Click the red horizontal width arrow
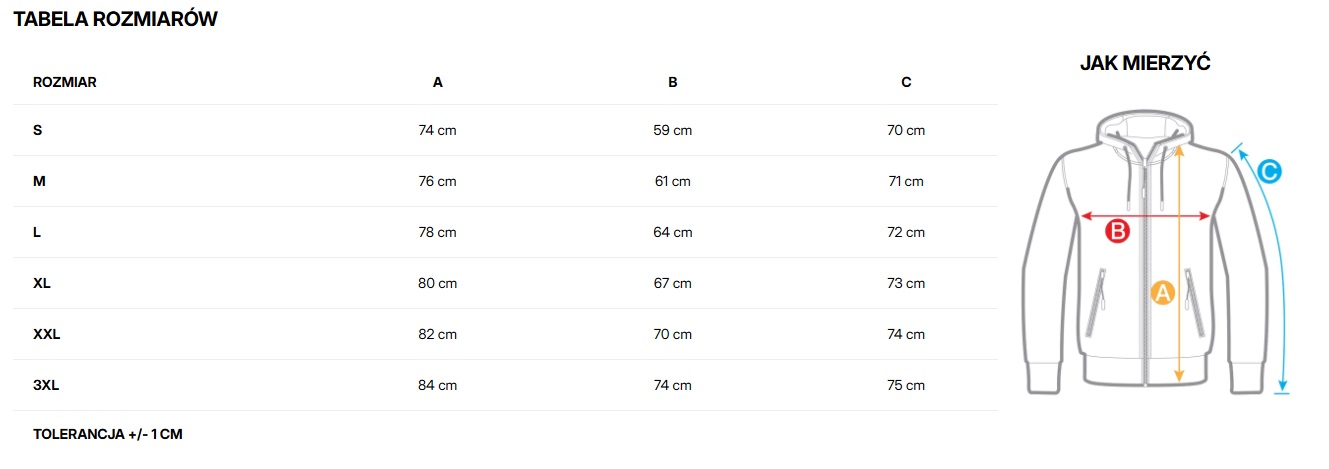 point(1147,215)
